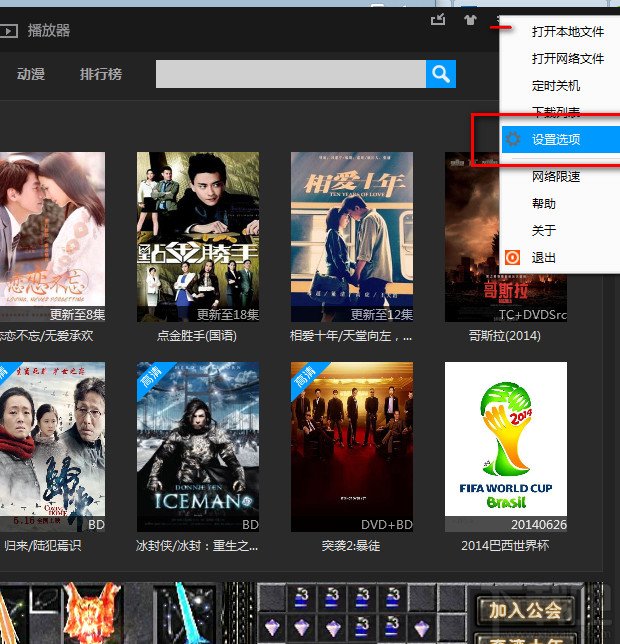620x644 pixels.
Task: Select 网络限速 in the menu
Action: pos(556,177)
